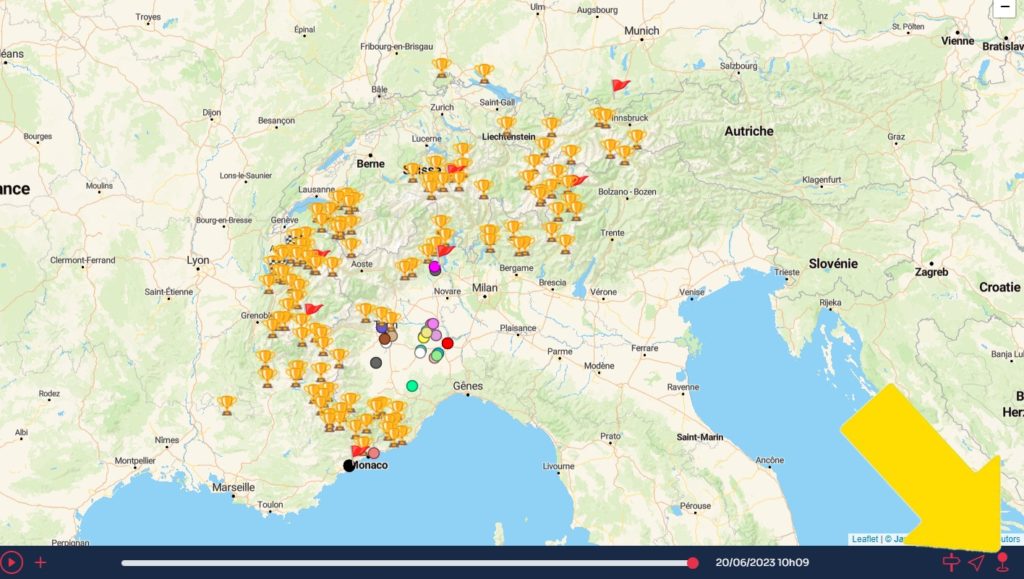Click the signpost icon in the bottom bar
This screenshot has width=1024, height=579.
pos(951,563)
